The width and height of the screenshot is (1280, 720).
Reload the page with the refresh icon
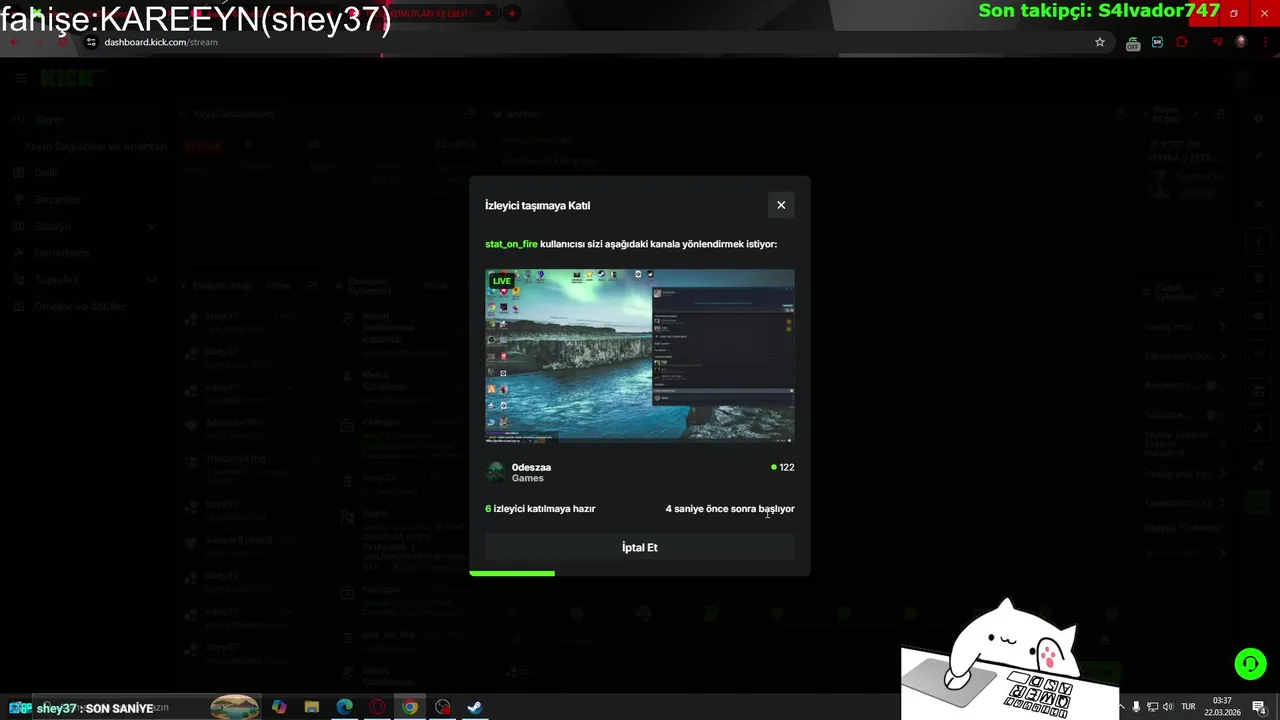[x=62, y=42]
